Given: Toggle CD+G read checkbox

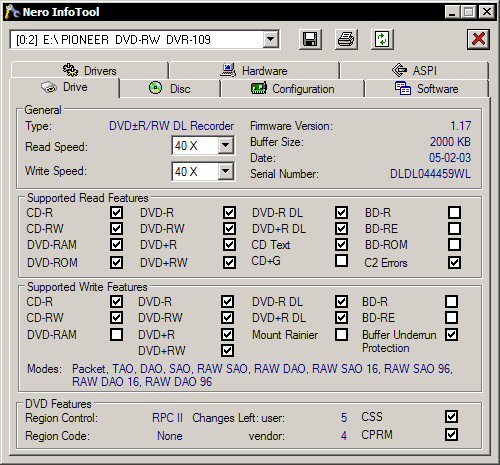Looking at the screenshot, I should 341,260.
